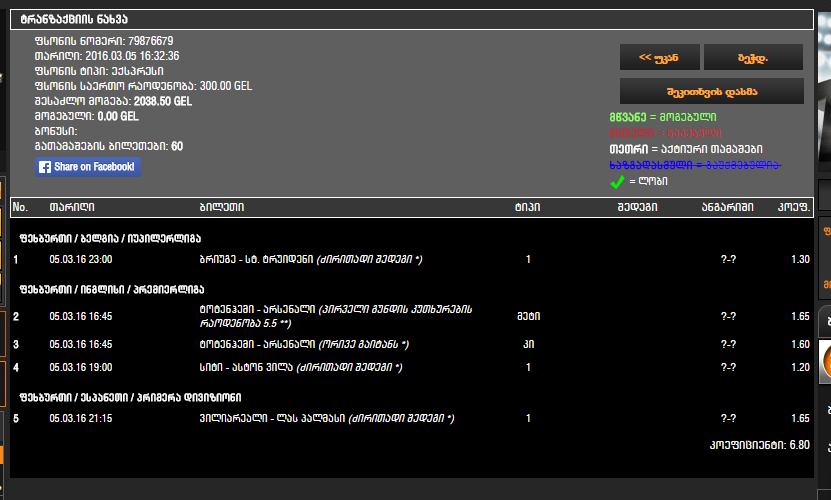Click the ?-? score in row 1
Viewport: 831px width, 500px height.
pyautogui.click(x=728, y=259)
